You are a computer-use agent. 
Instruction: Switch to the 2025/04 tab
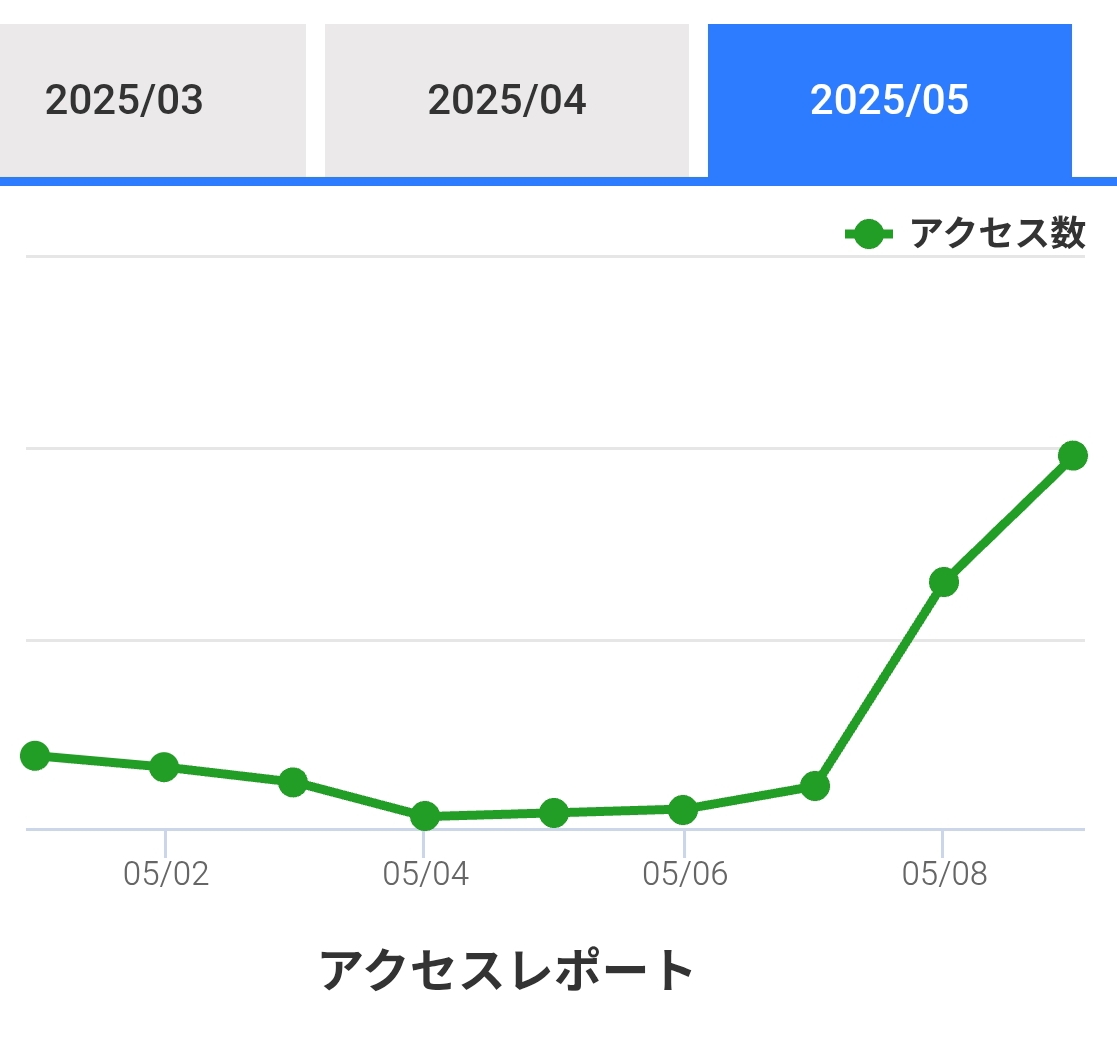(x=506, y=100)
